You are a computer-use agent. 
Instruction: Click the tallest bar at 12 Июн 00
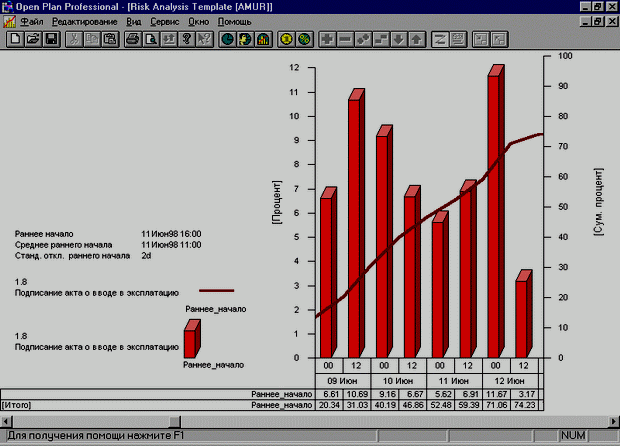496,212
